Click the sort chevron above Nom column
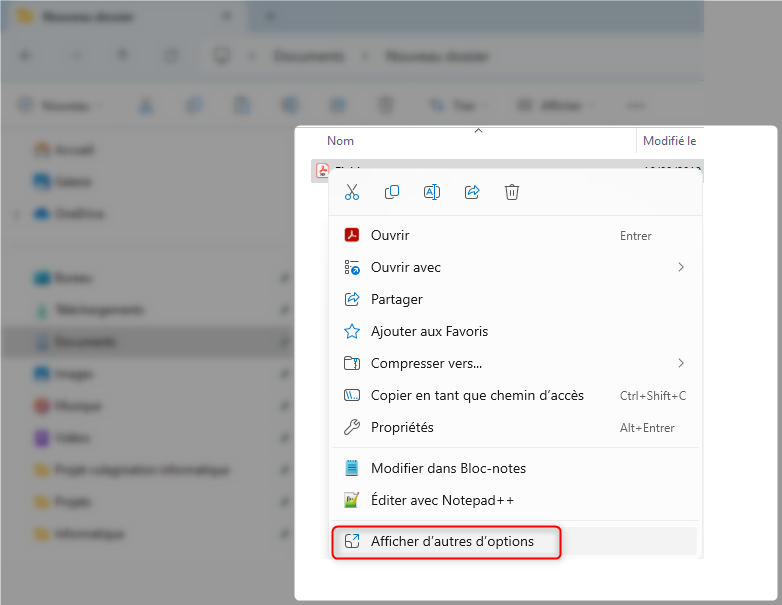This screenshot has height=605, width=782. pos(478,130)
